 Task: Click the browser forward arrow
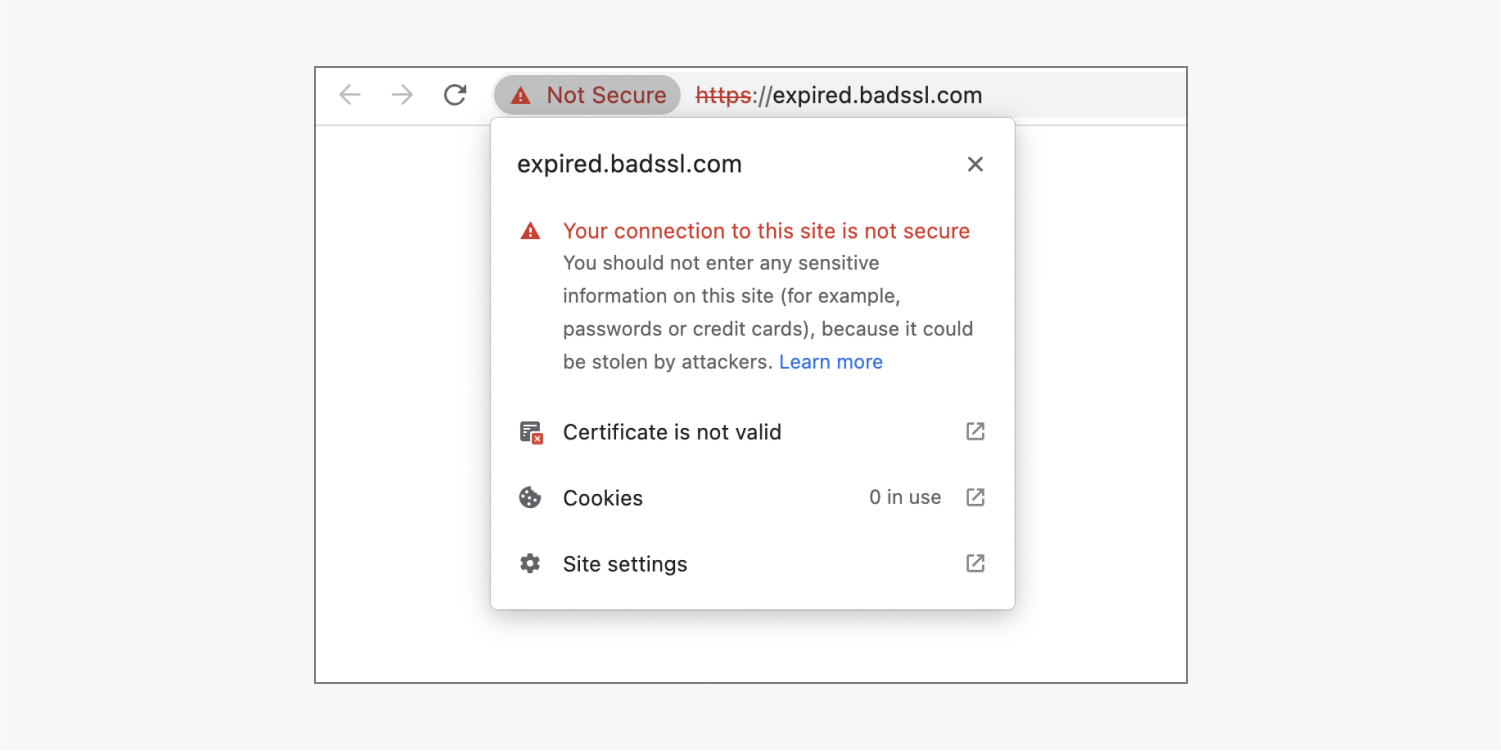click(402, 95)
